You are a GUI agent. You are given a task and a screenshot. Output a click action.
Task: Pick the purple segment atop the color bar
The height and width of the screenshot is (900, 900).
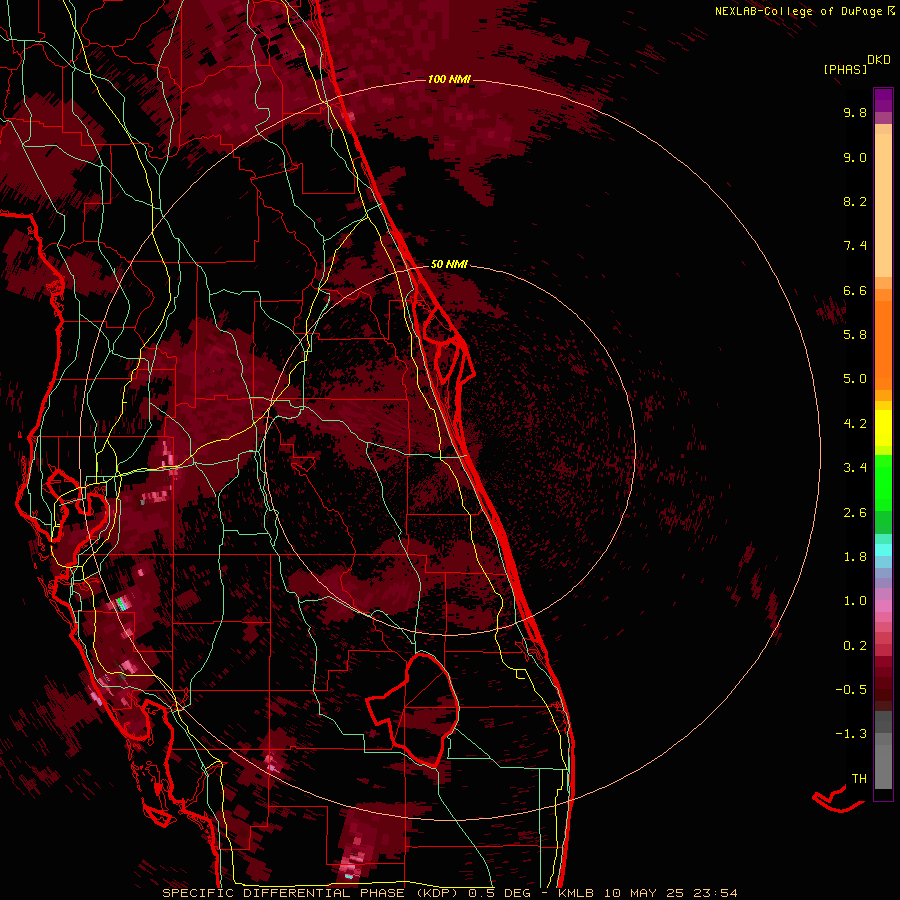click(883, 100)
